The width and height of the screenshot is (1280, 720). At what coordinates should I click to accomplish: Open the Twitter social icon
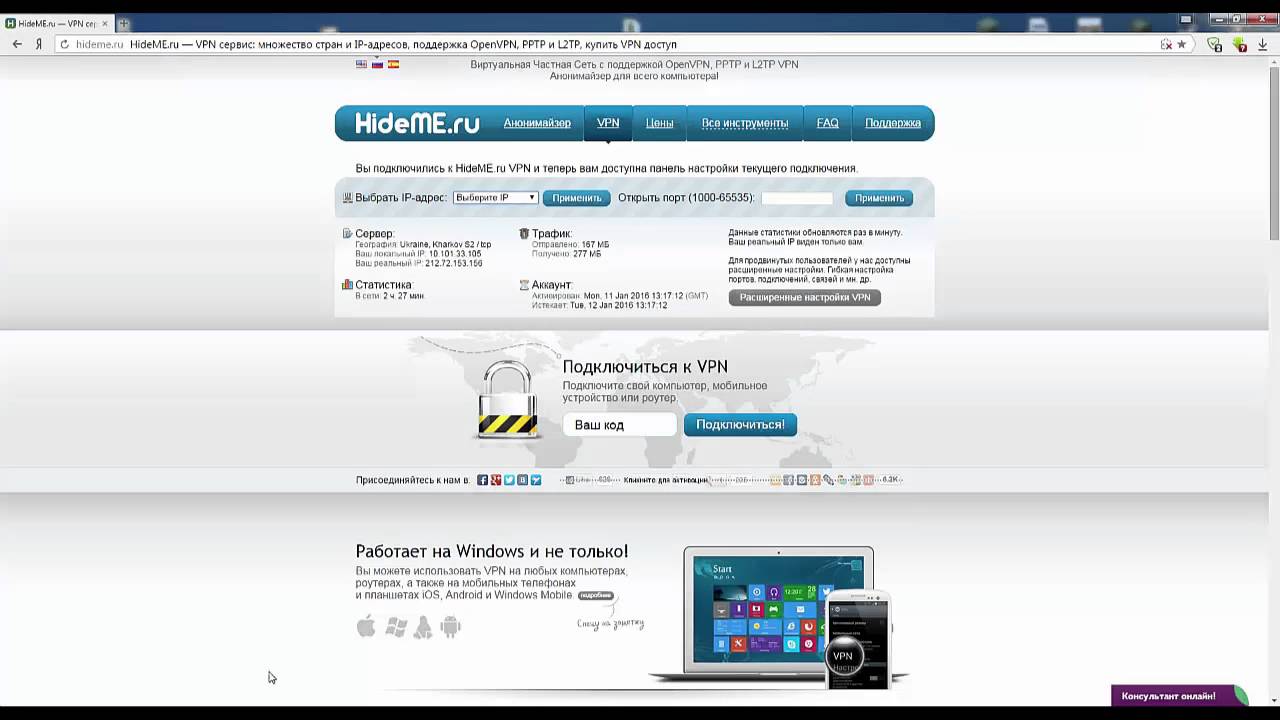click(x=509, y=480)
